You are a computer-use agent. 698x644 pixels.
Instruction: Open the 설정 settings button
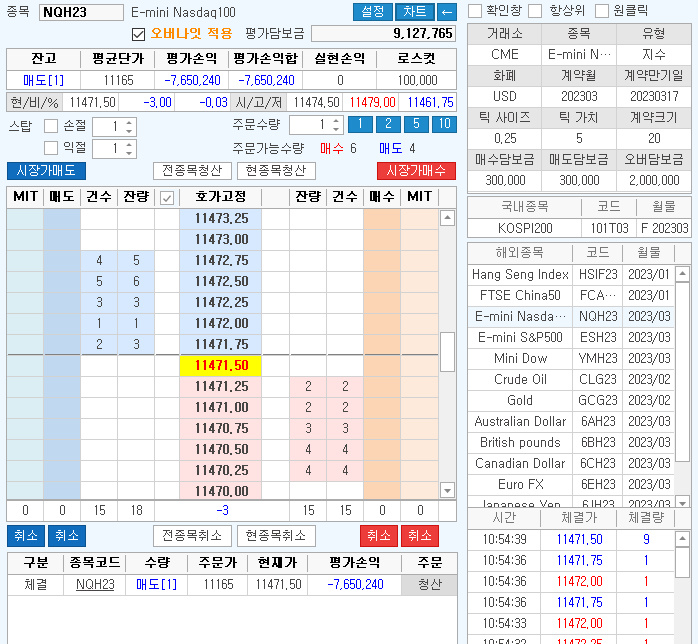(372, 12)
